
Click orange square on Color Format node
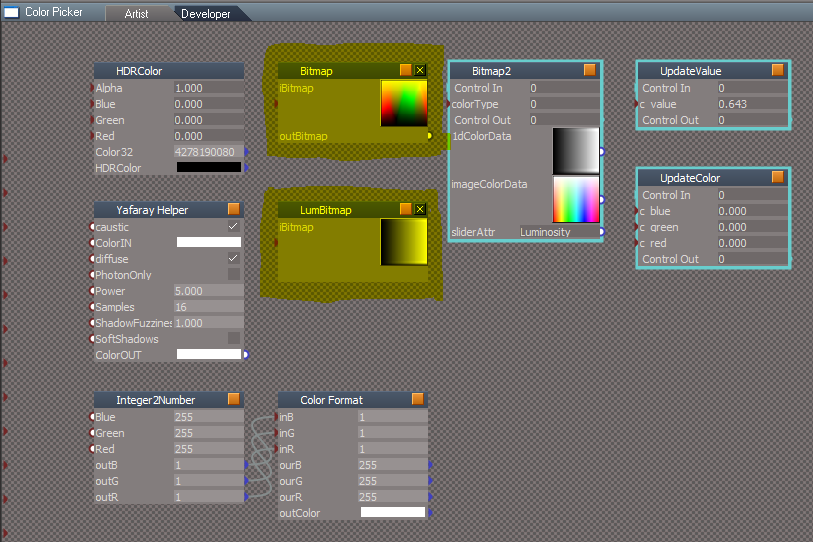[418, 399]
